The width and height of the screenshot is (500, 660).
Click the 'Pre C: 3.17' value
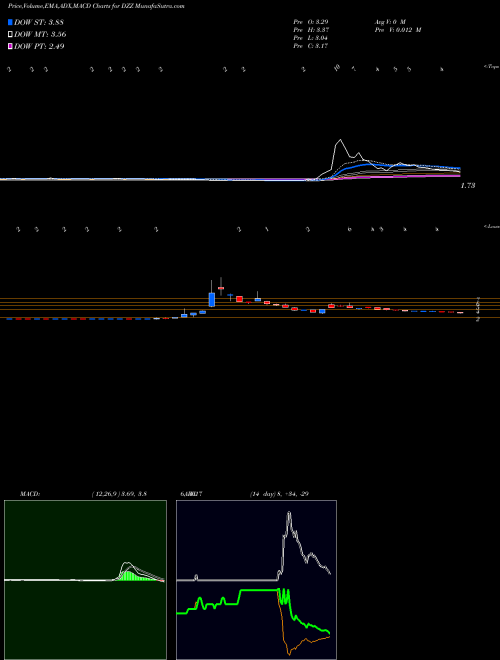click(311, 46)
